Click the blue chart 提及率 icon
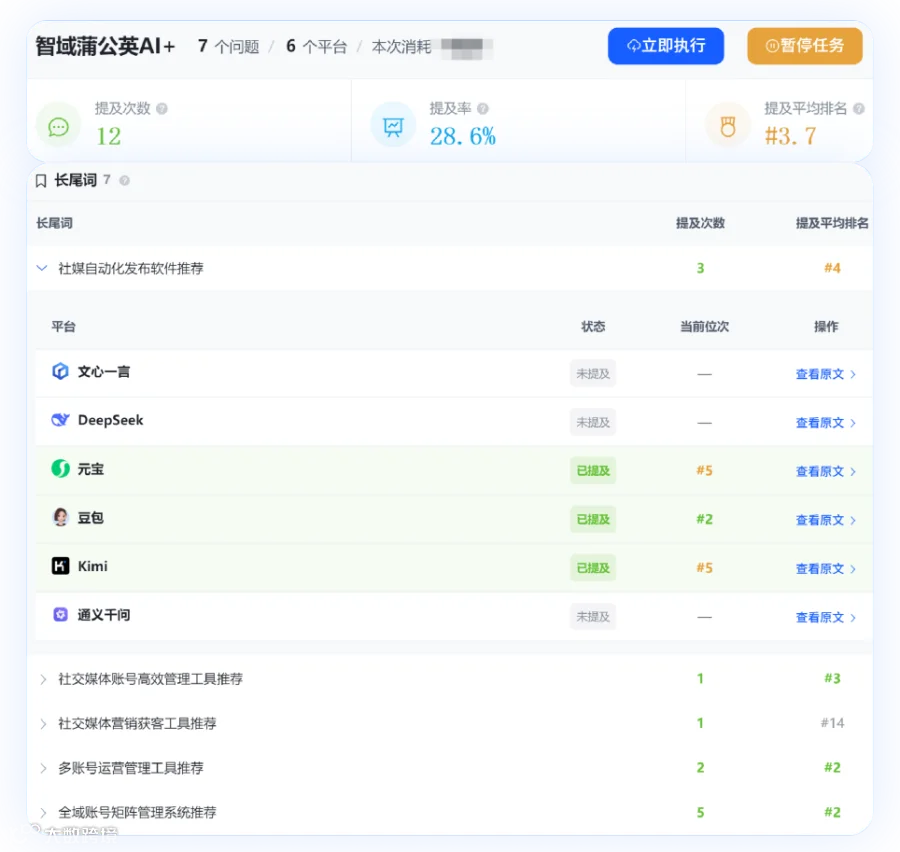The image size is (900, 852). [x=393, y=126]
